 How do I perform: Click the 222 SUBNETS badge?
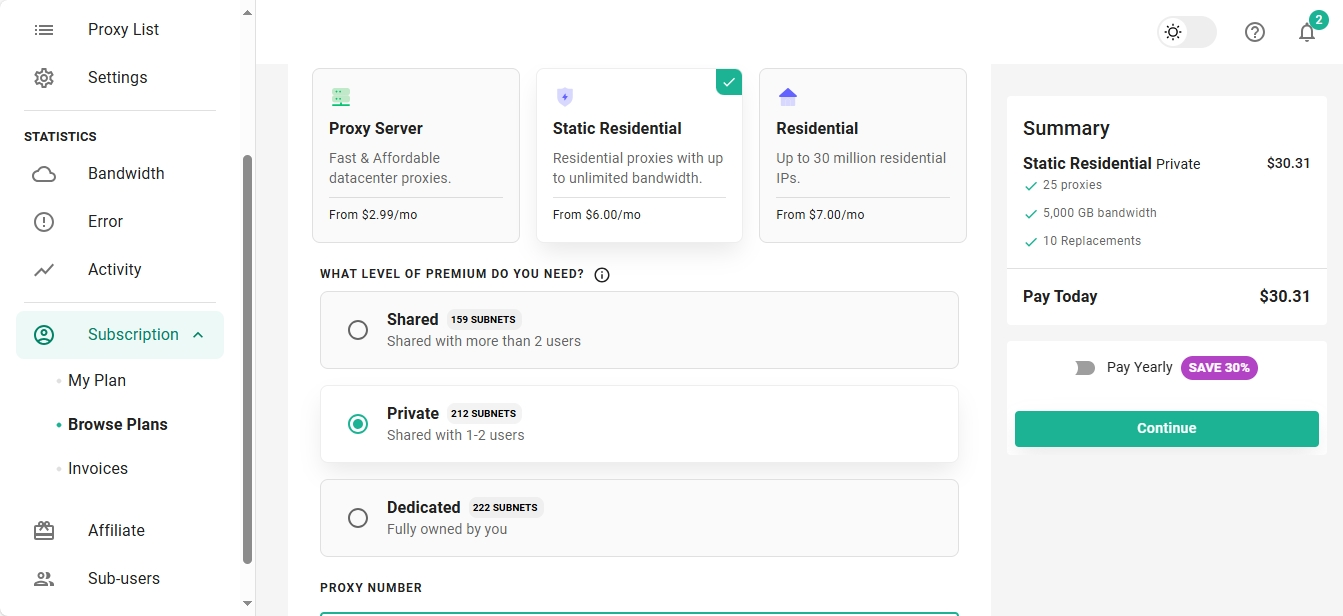click(505, 508)
